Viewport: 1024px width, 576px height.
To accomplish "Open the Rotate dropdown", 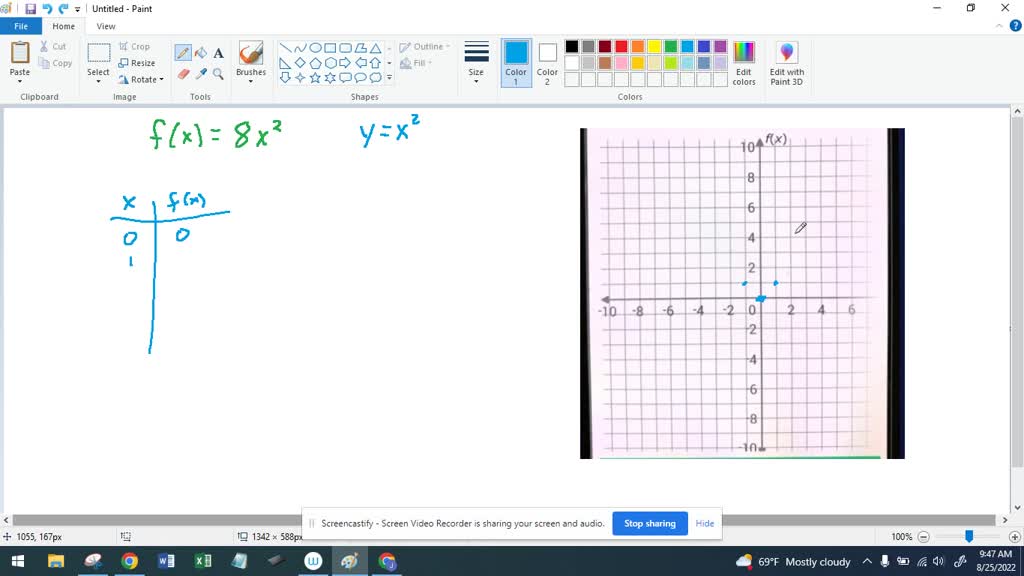I will click(142, 79).
